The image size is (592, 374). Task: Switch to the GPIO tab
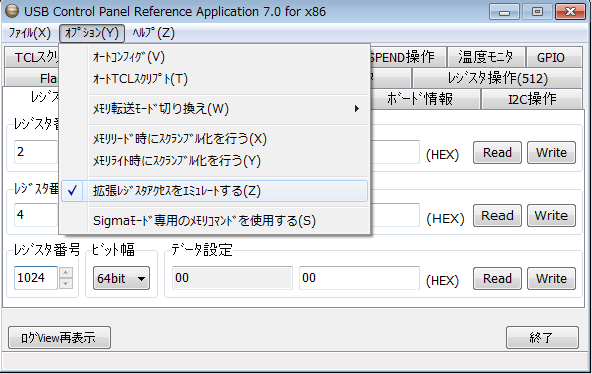tap(553, 57)
